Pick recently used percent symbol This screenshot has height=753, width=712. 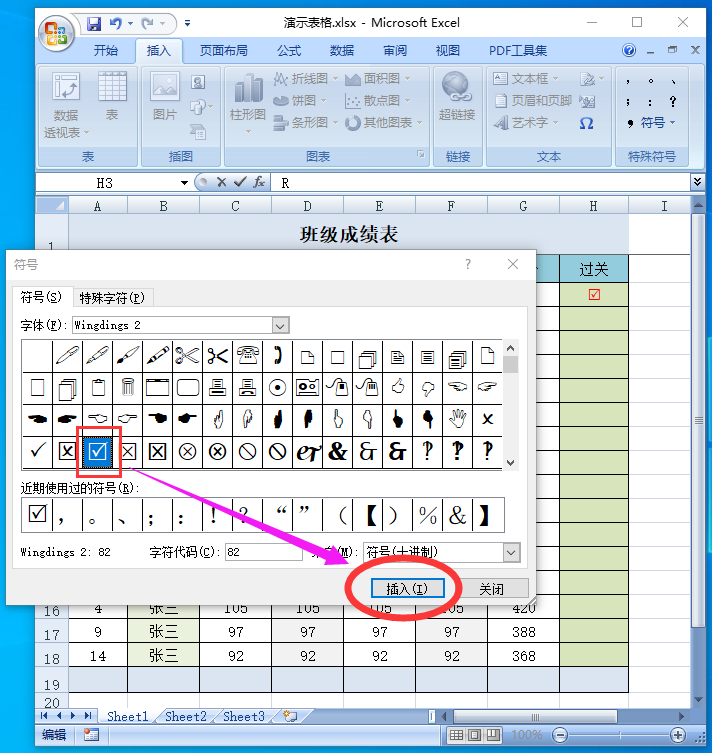(427, 515)
